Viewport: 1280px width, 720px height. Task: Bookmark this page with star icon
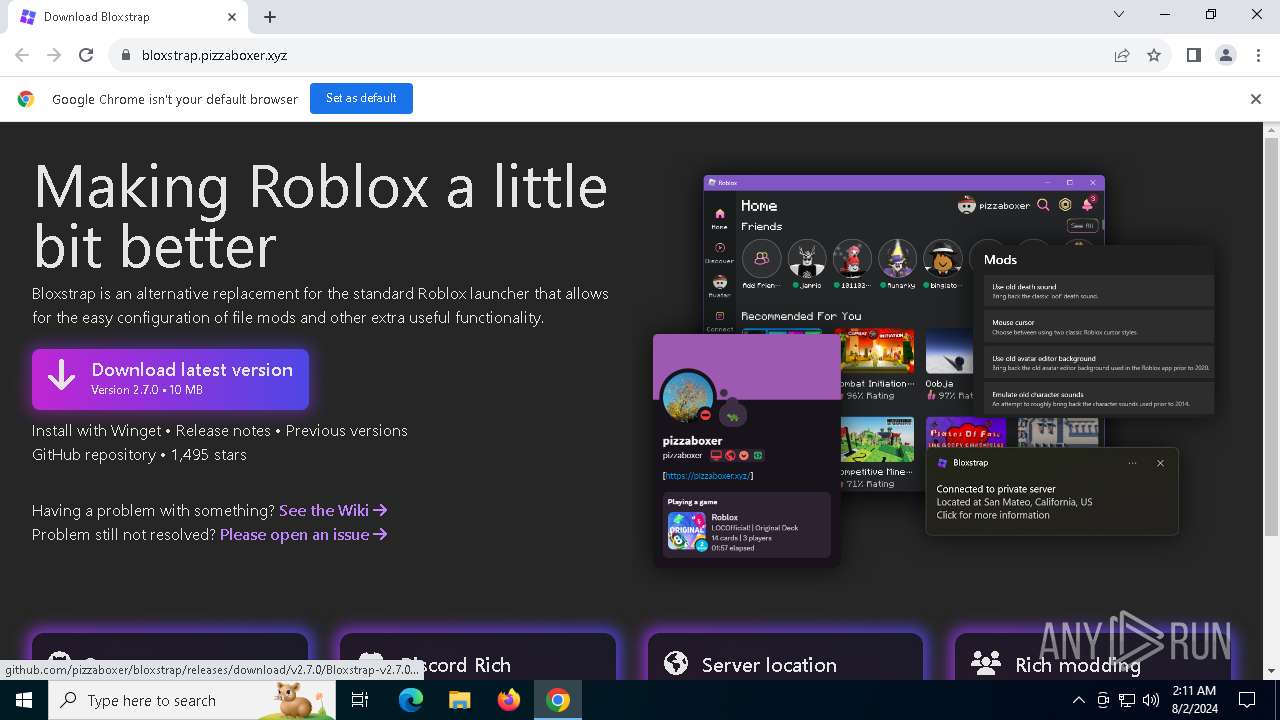click(1154, 55)
